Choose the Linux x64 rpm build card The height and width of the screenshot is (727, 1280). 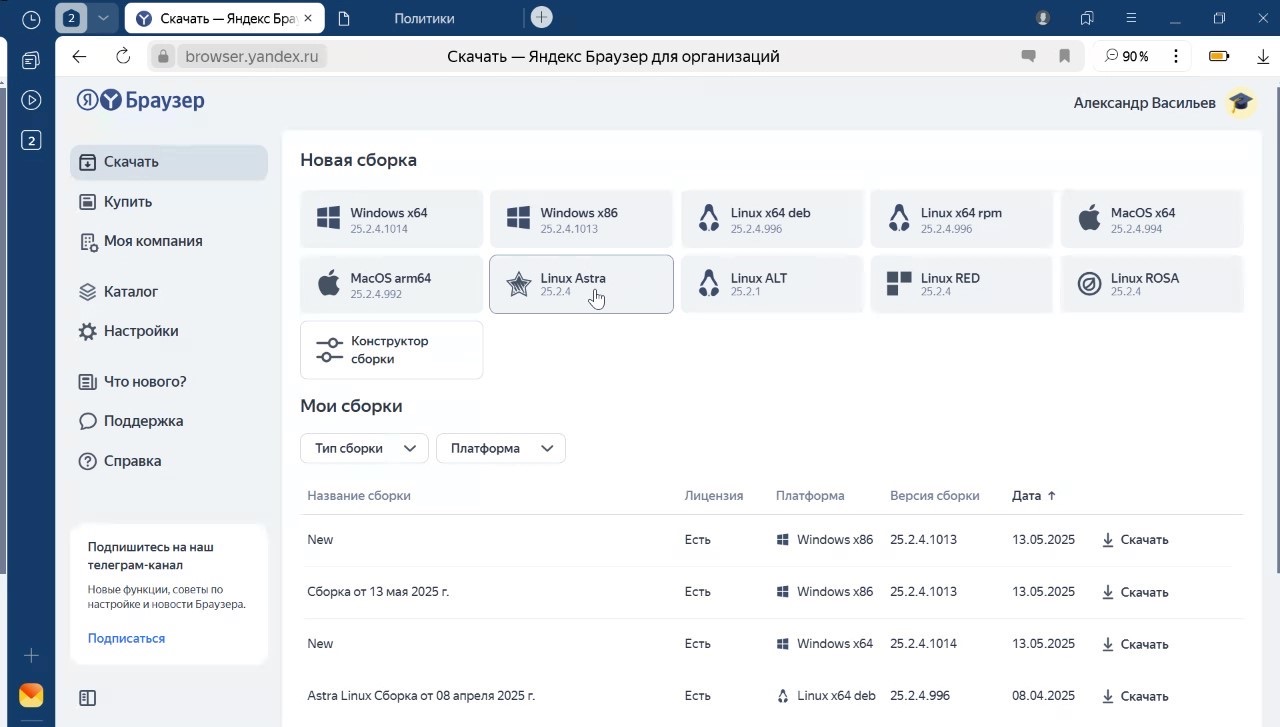click(x=962, y=219)
